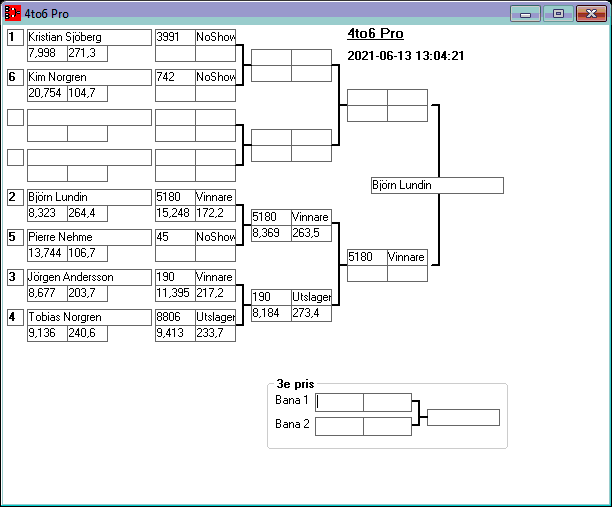Click the Kristian Sjöberg name field

[x=89, y=37]
